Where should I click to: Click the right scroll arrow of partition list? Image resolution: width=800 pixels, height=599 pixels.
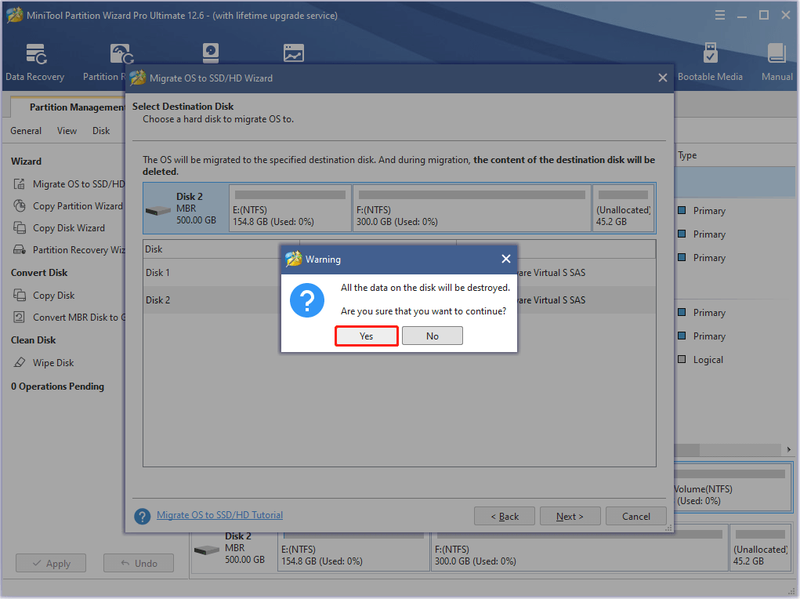[788, 450]
